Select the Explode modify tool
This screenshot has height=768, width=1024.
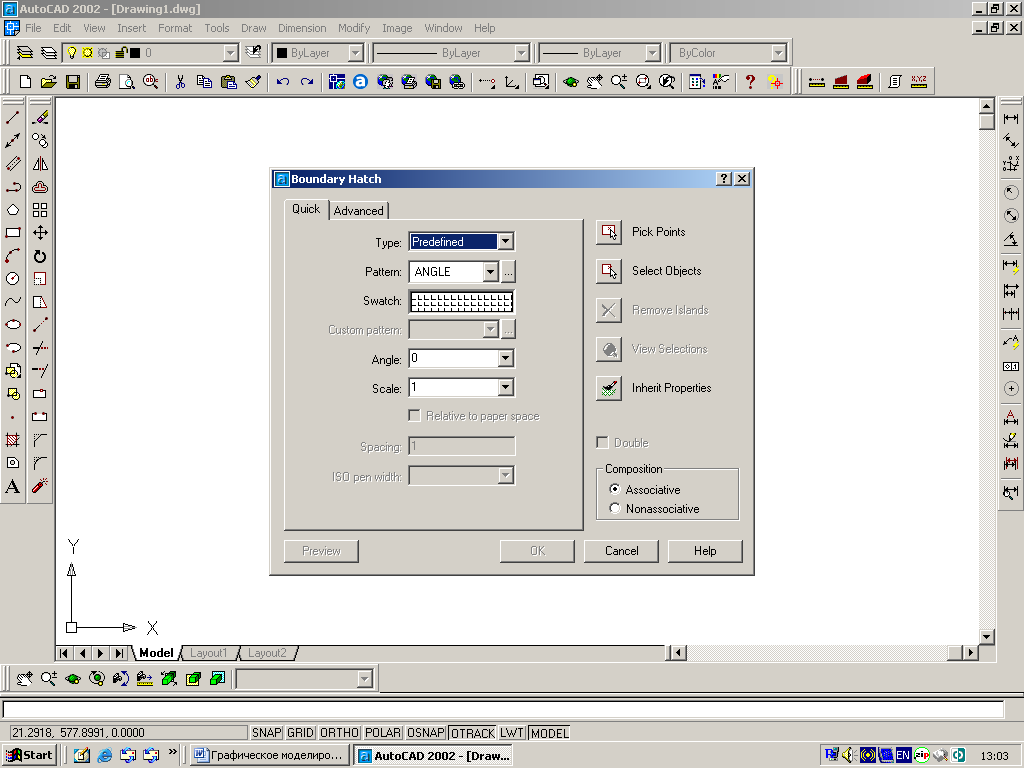click(x=40, y=486)
